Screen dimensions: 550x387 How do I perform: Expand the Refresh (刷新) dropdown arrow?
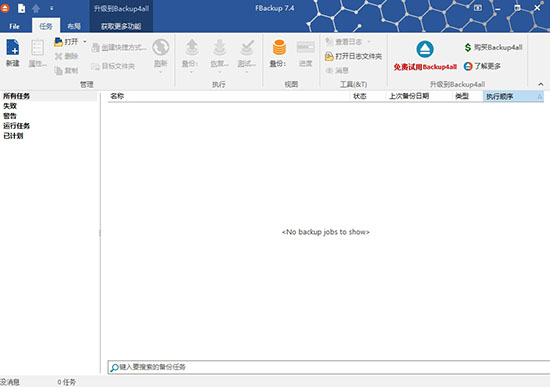click(161, 72)
